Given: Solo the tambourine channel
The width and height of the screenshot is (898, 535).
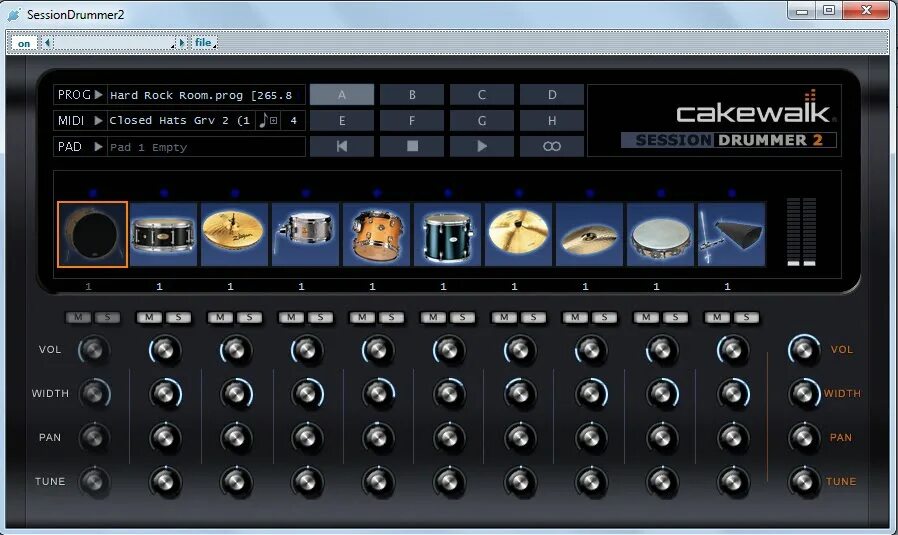Looking at the screenshot, I should [x=676, y=317].
